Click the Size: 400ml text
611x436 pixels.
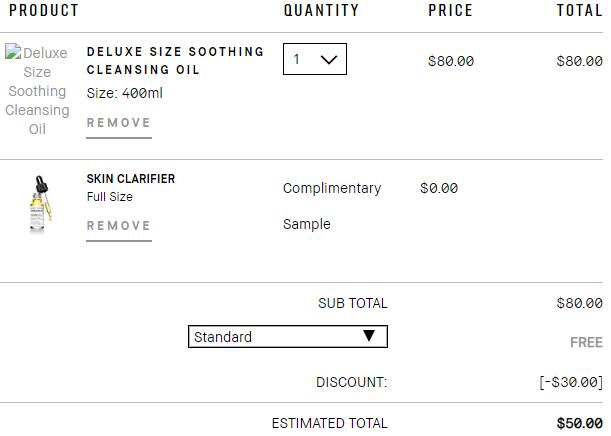pyautogui.click(x=125, y=93)
